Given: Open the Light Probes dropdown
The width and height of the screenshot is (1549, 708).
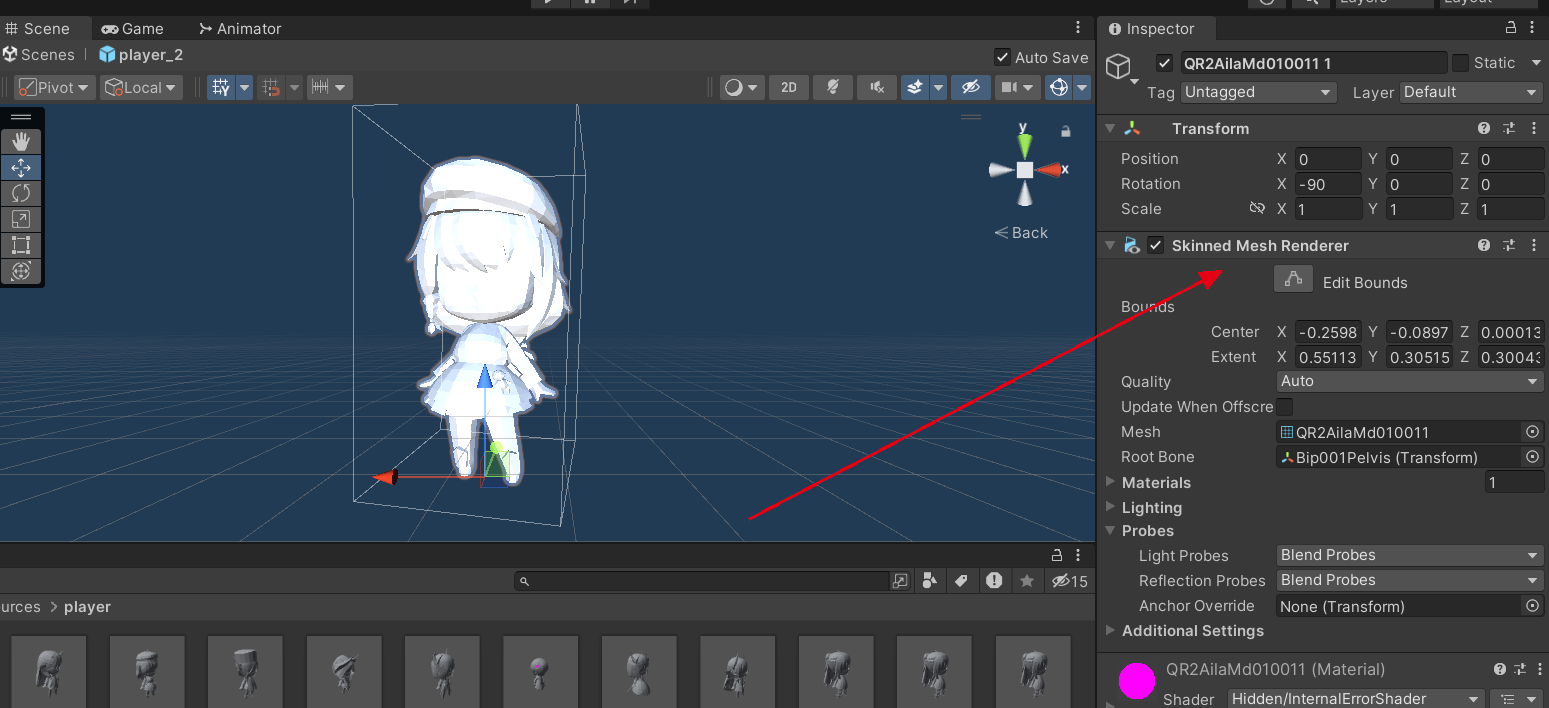Looking at the screenshot, I should (1408, 555).
